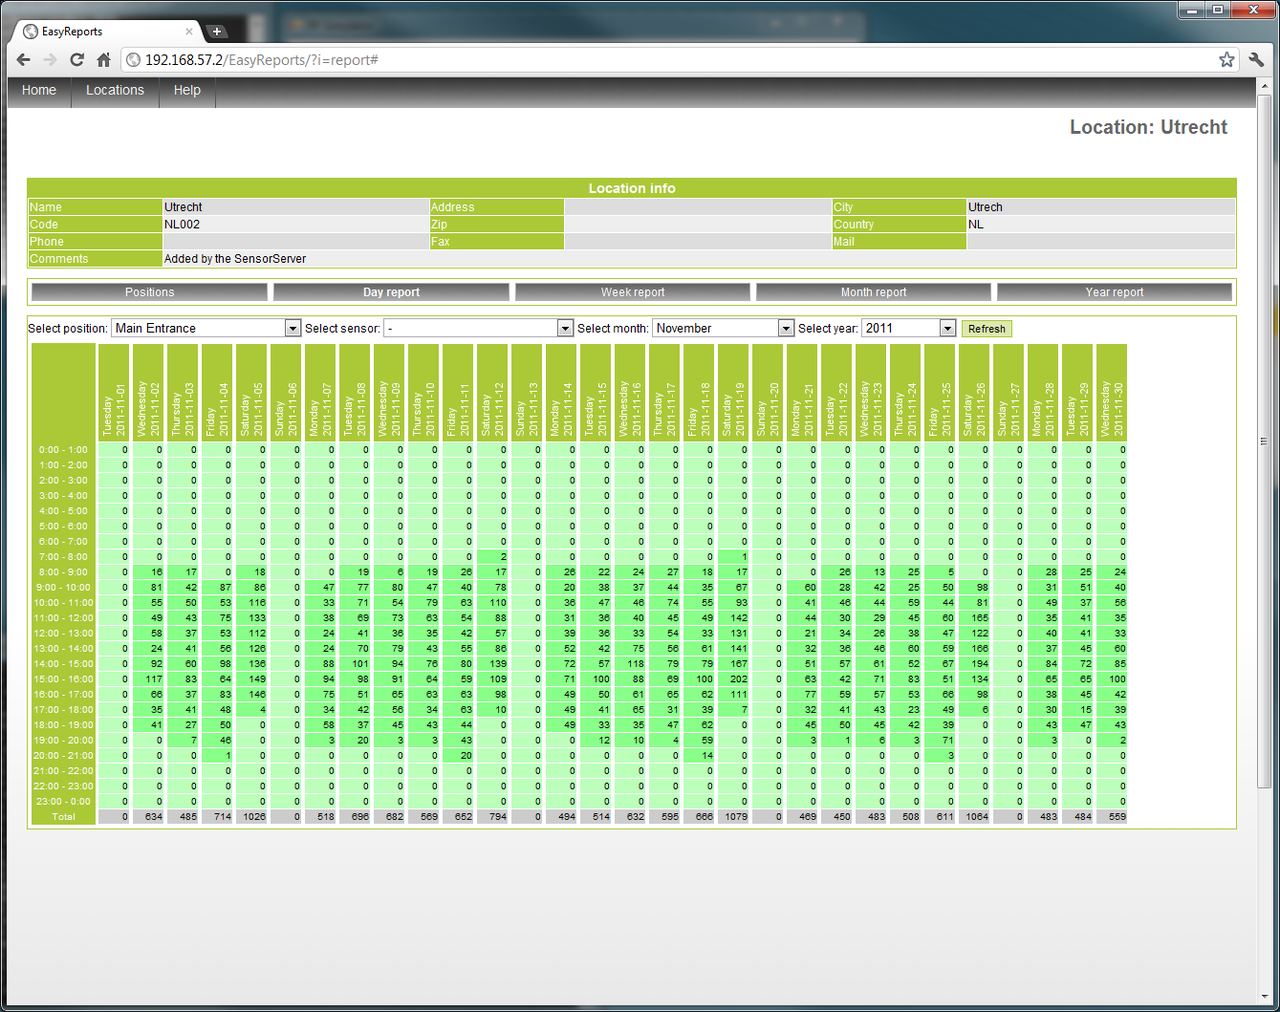Click the browser forward navigation arrow
Viewport: 1280px width, 1012px height.
point(49,59)
